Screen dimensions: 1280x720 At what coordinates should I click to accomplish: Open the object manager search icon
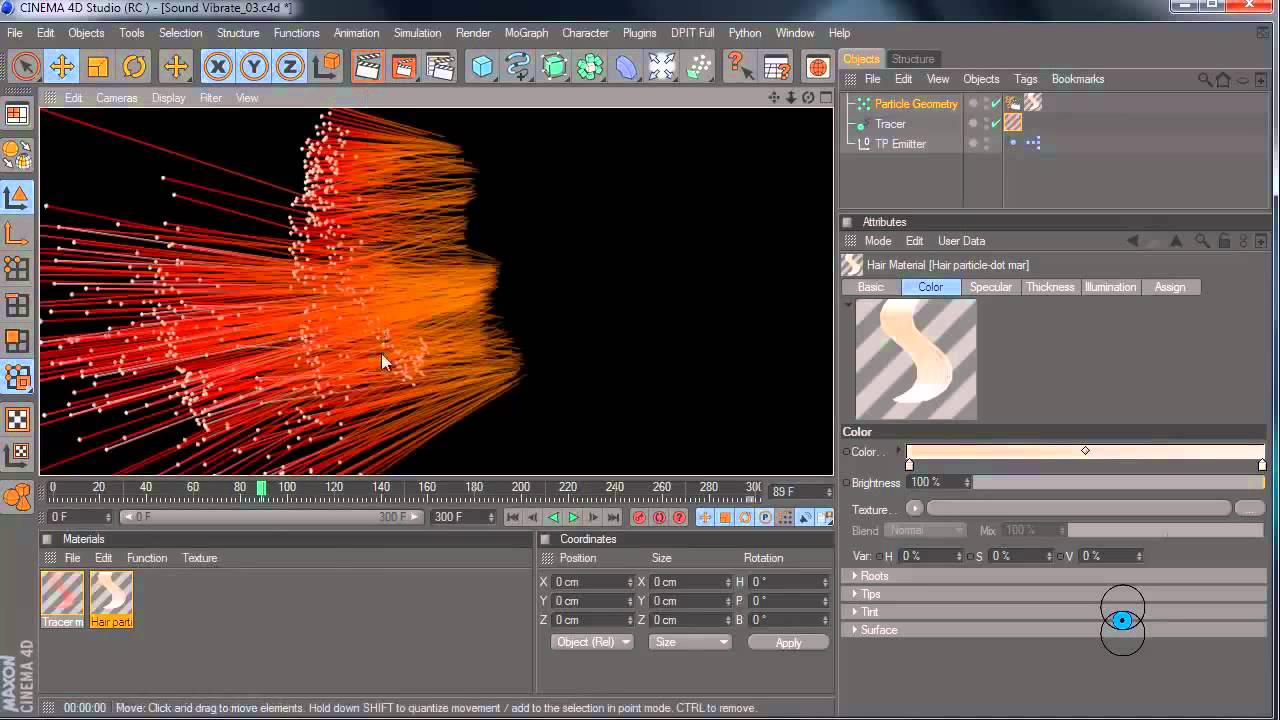[1206, 79]
